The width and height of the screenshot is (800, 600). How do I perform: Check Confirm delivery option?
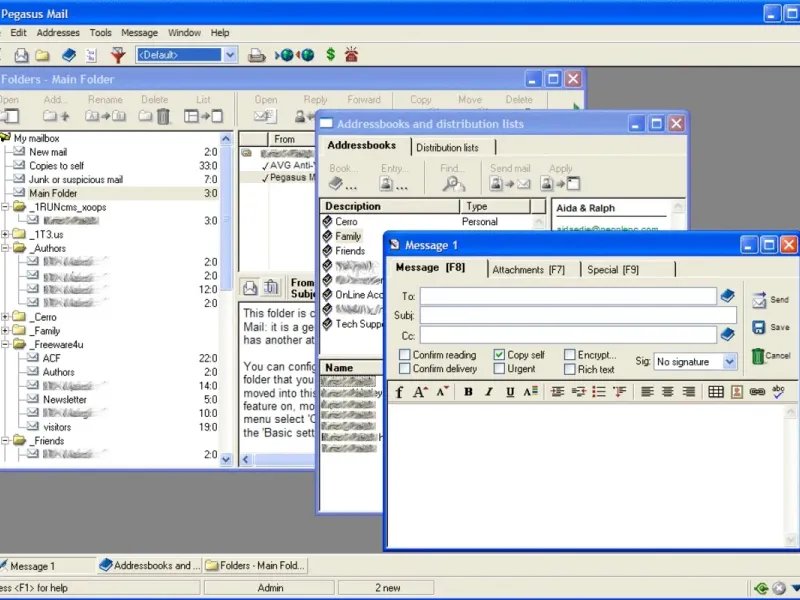405,368
